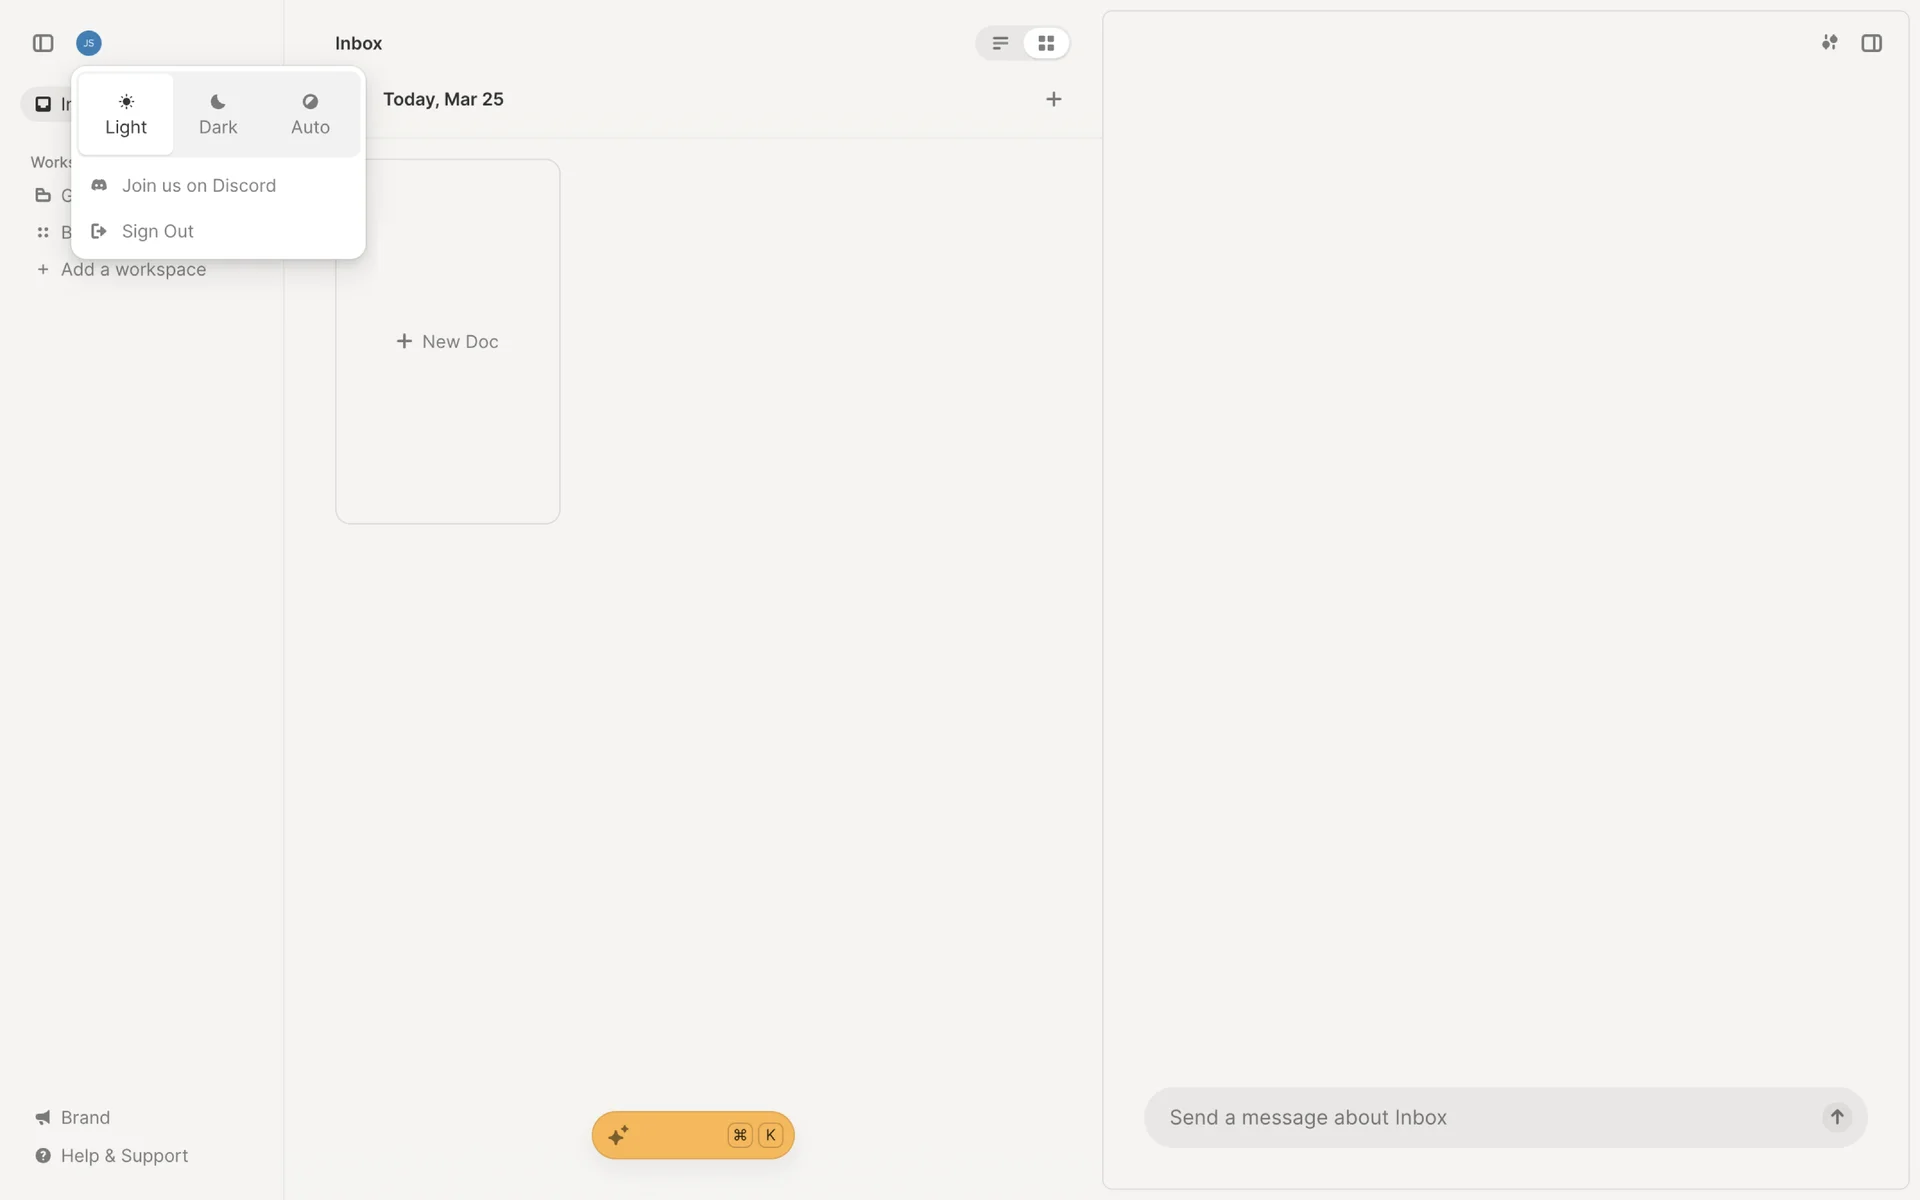Screen dimensions: 1920x1200
Task: Toggle the right side panel icon
Action: (x=1871, y=43)
